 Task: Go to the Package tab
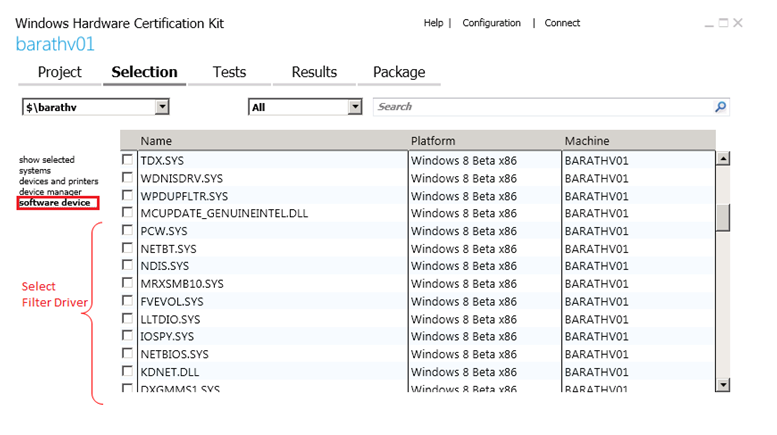pos(399,72)
